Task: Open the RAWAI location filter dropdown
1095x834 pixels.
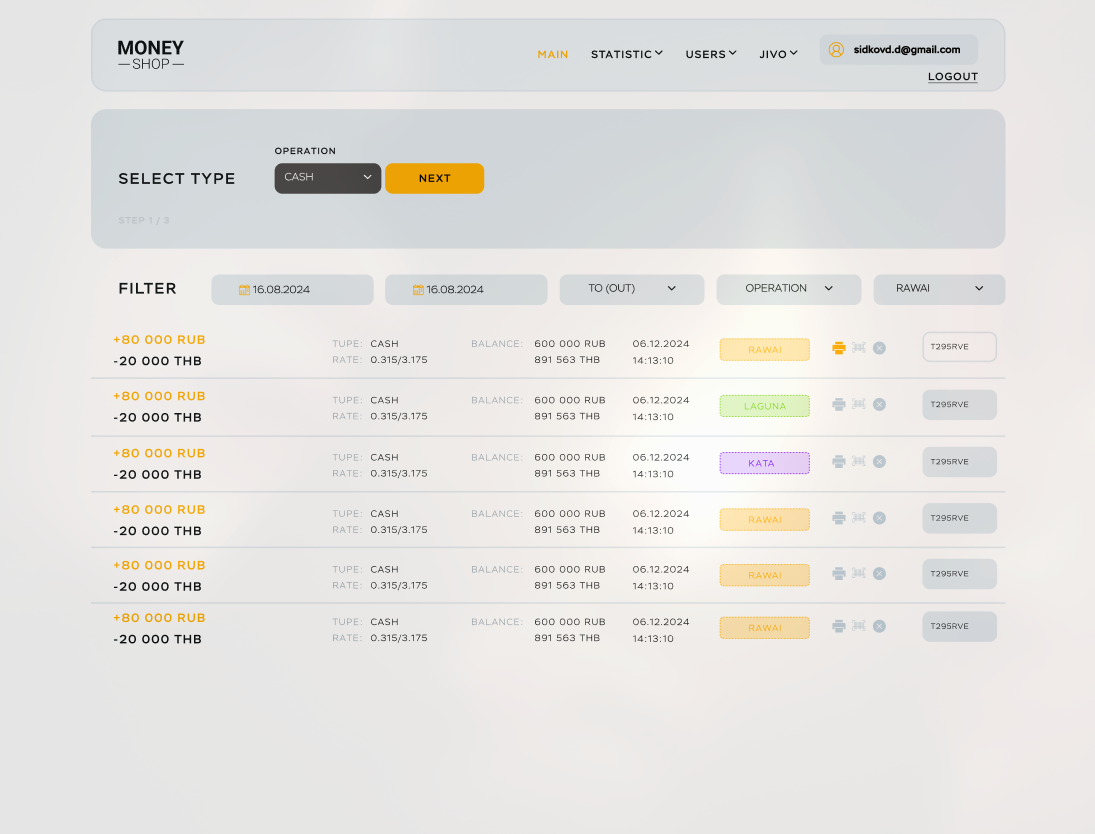Action: pos(938,288)
